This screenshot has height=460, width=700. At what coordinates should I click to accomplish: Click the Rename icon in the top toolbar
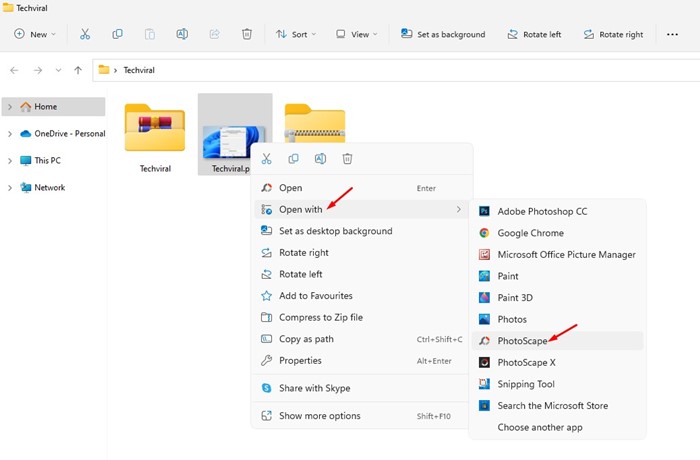pyautogui.click(x=182, y=34)
